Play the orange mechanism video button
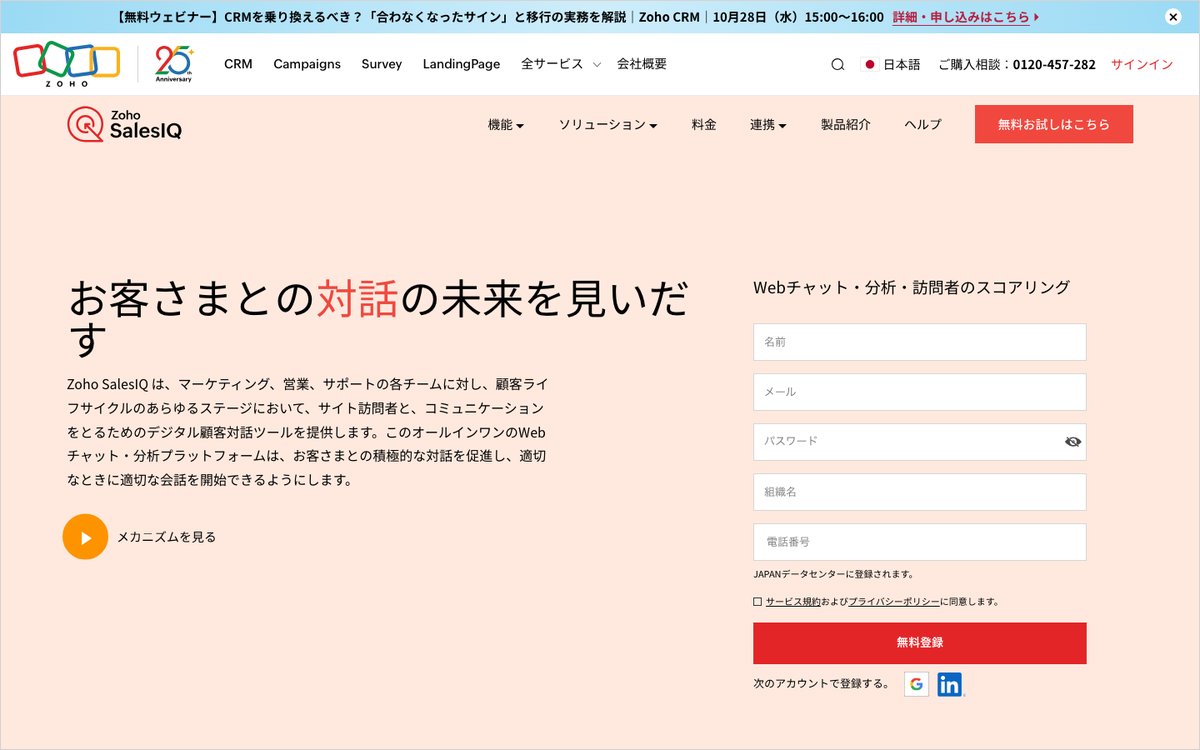 point(85,537)
